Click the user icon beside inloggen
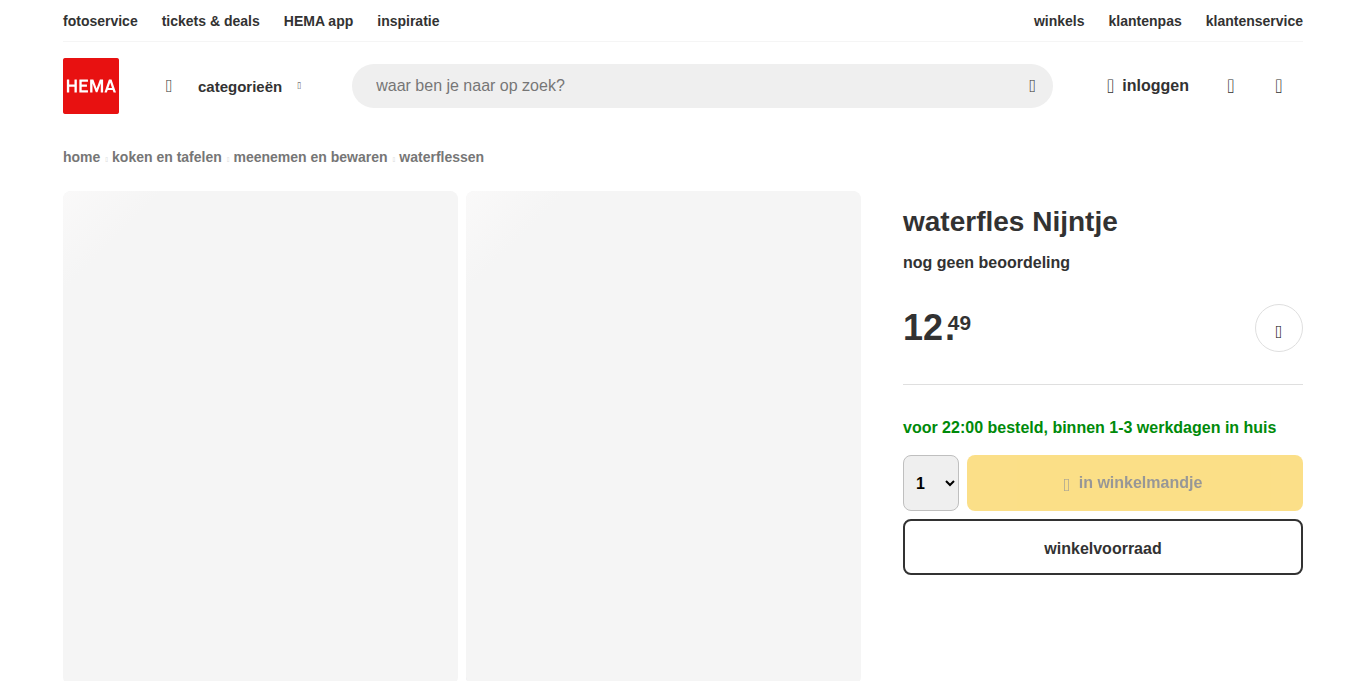 click(x=1110, y=87)
